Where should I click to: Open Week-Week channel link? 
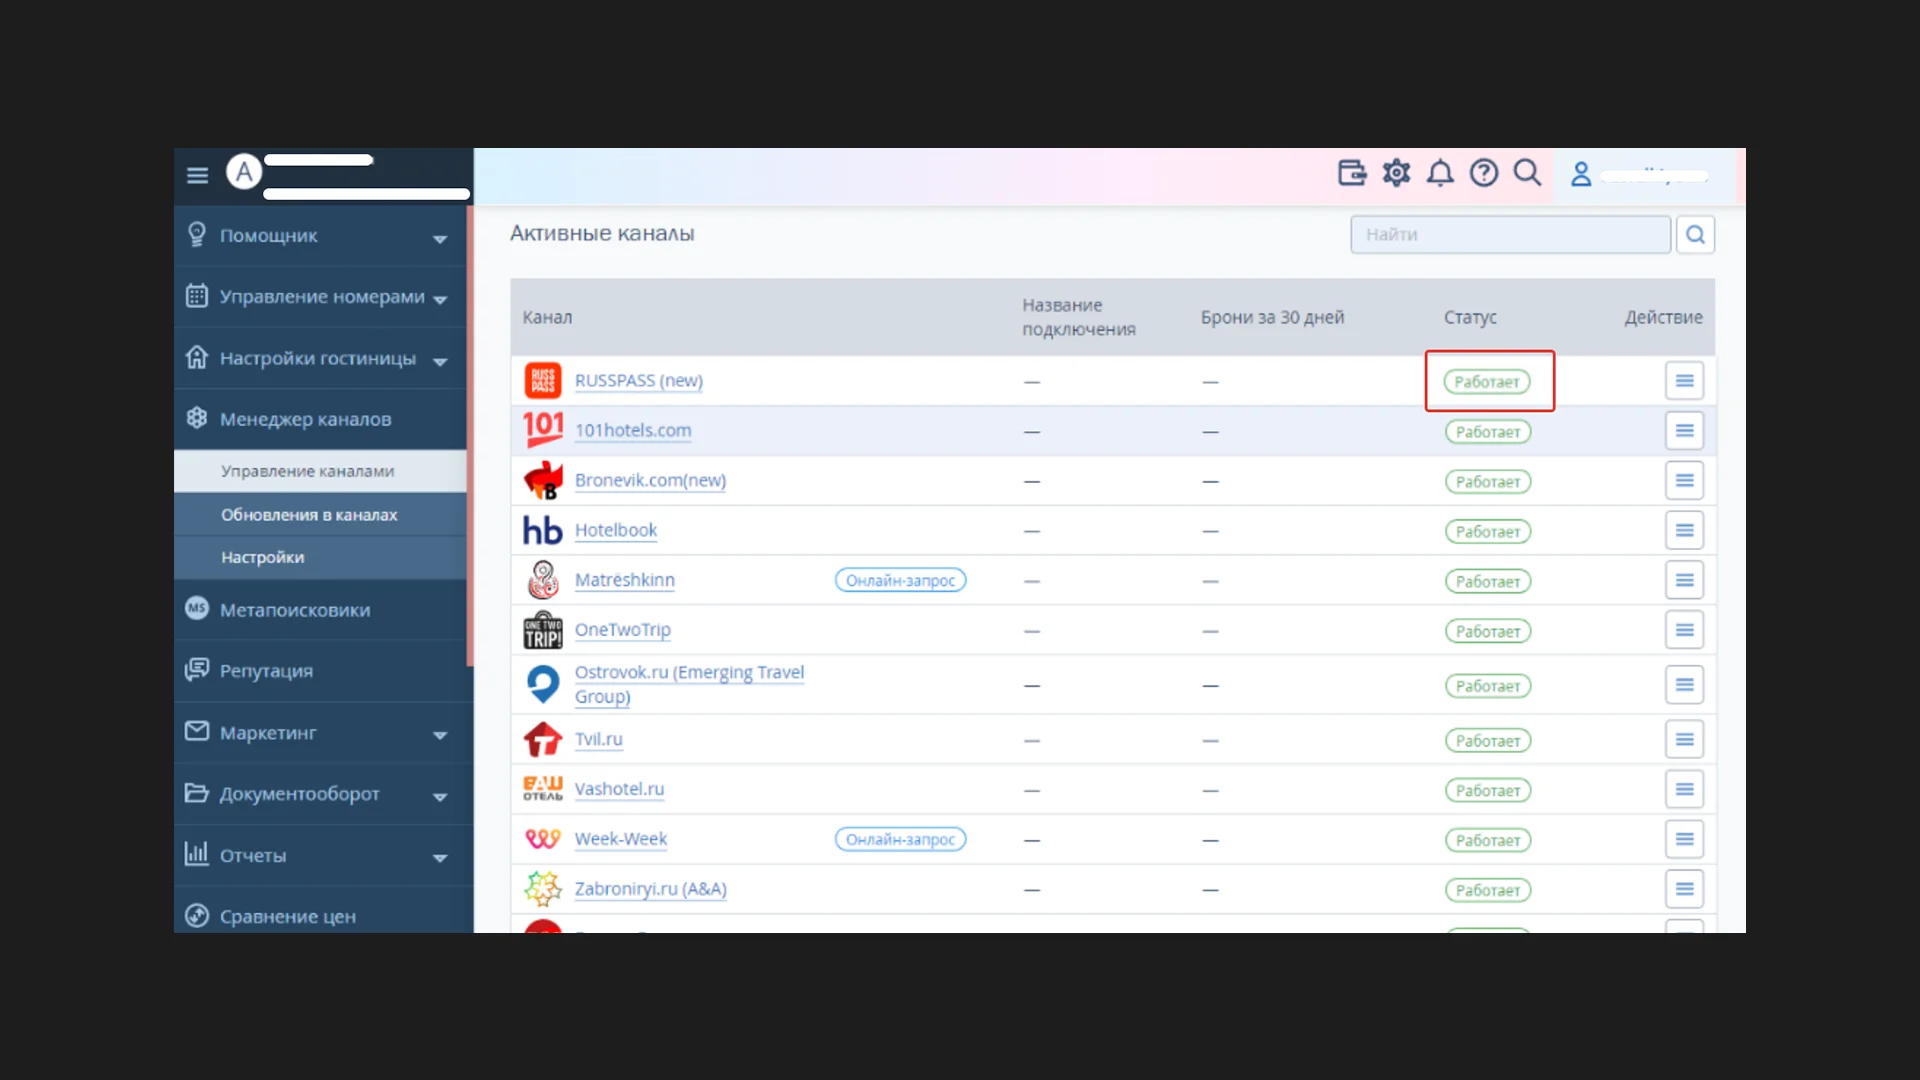[621, 839]
